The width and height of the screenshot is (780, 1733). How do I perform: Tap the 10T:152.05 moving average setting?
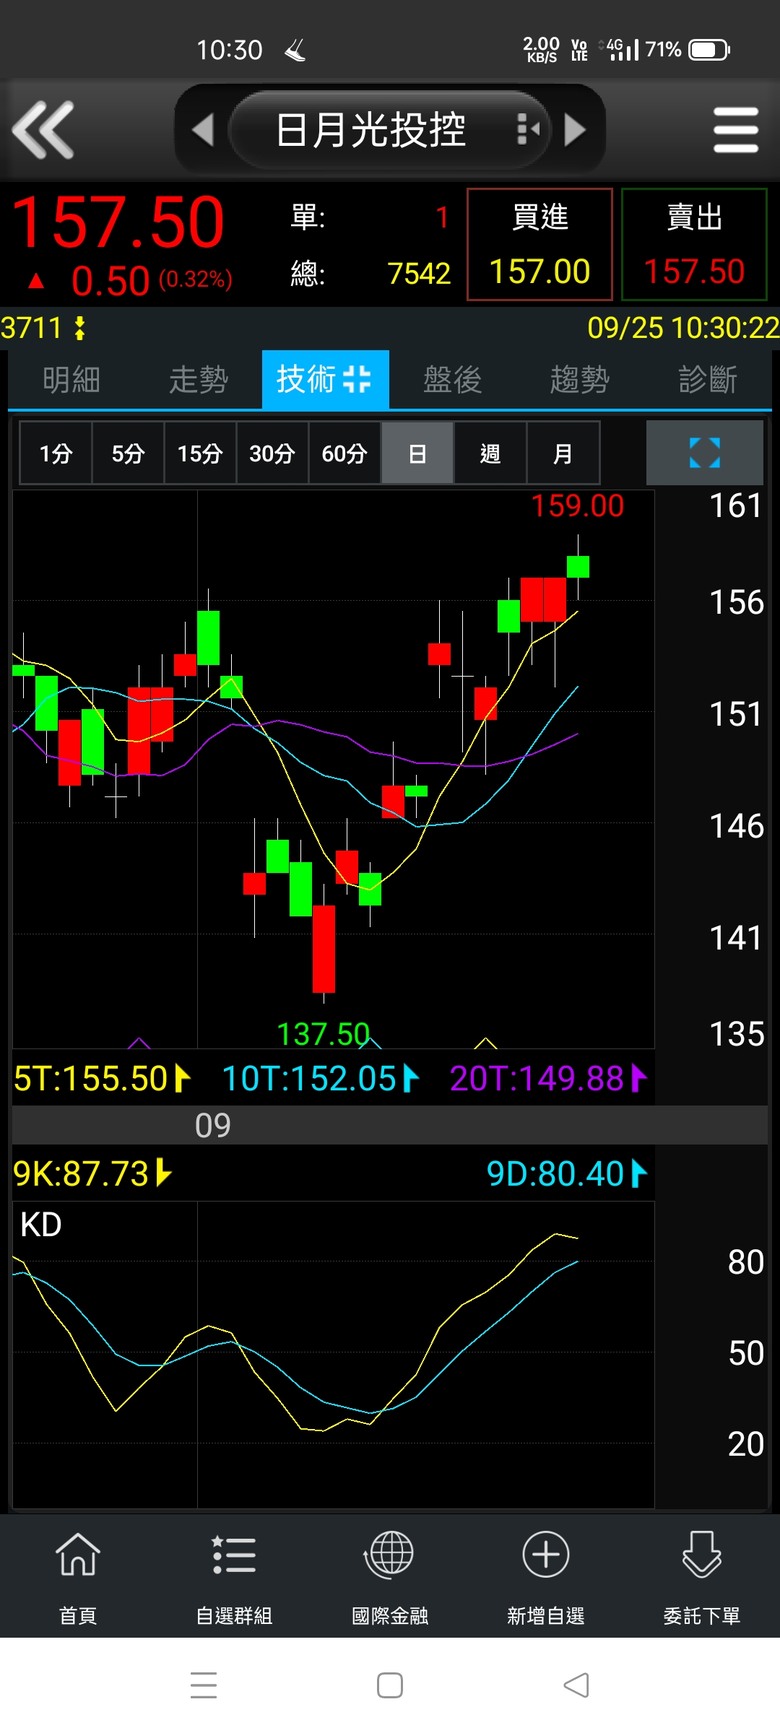(x=320, y=1078)
